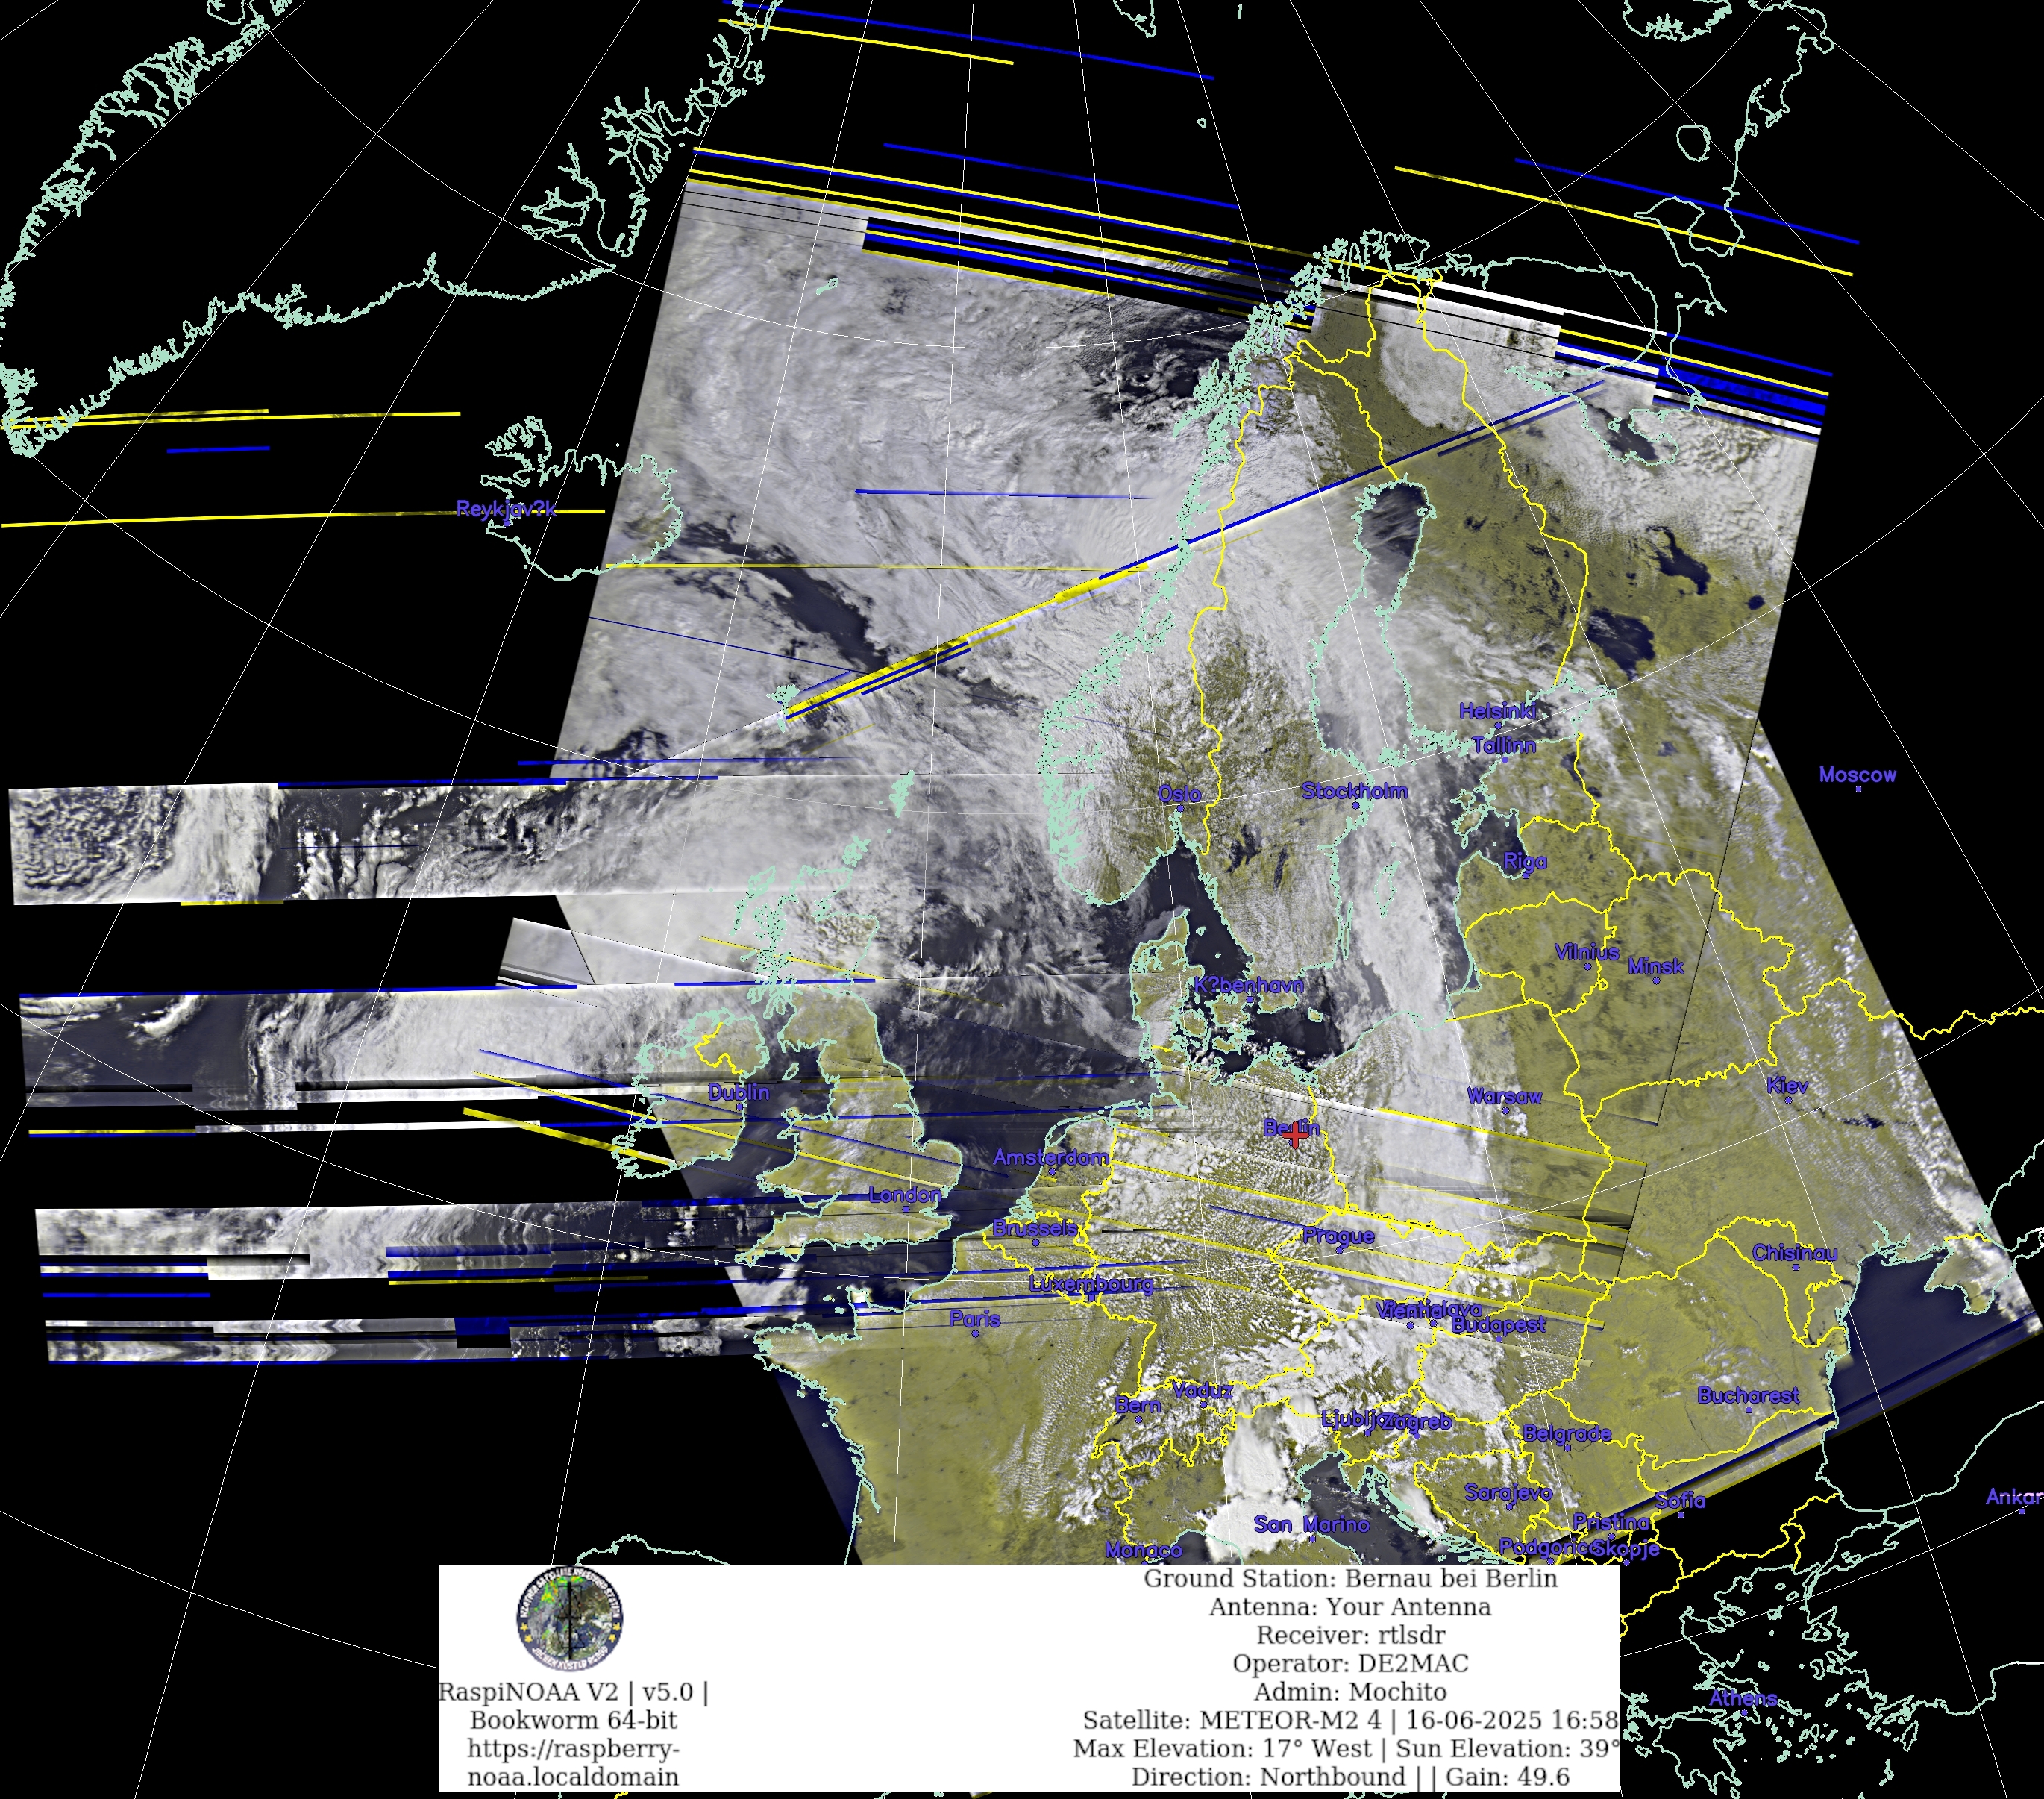Click the Helsinki city label
This screenshot has height=1799, width=2044.
tap(1497, 711)
